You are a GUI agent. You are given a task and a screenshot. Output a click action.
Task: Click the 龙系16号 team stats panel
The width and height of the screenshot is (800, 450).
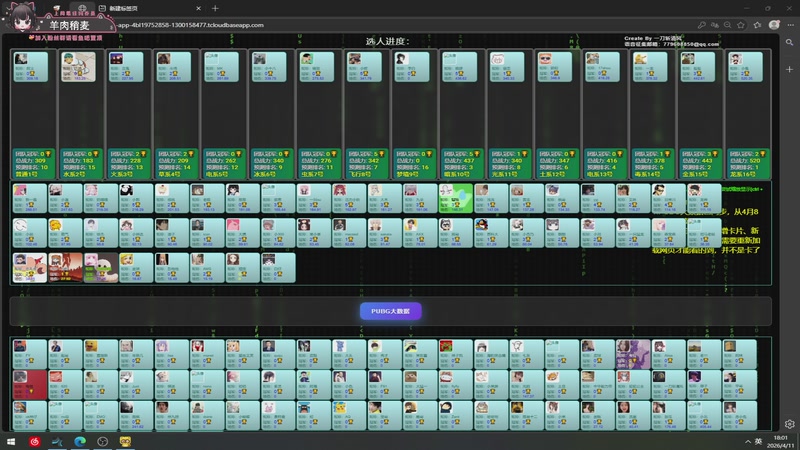click(748, 164)
